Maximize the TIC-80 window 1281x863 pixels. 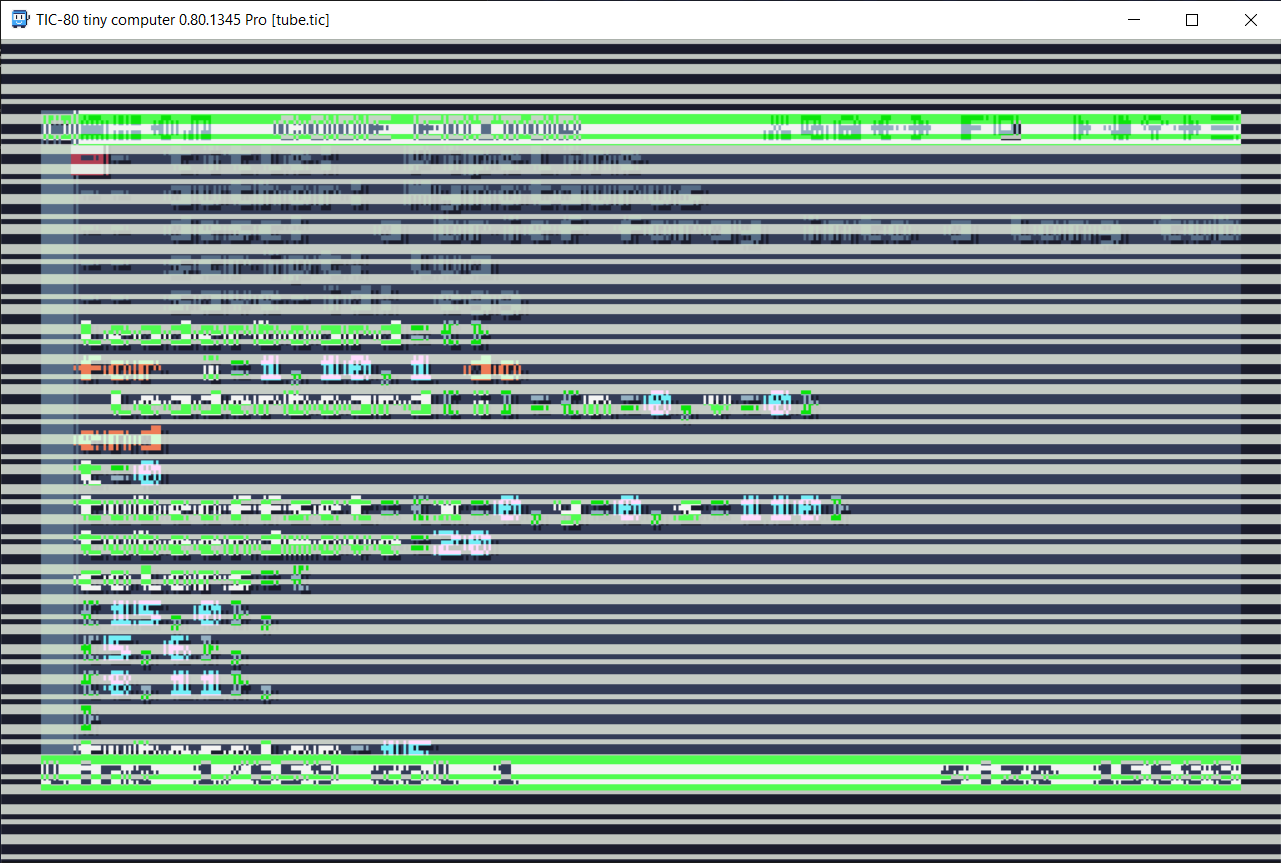(x=1192, y=20)
